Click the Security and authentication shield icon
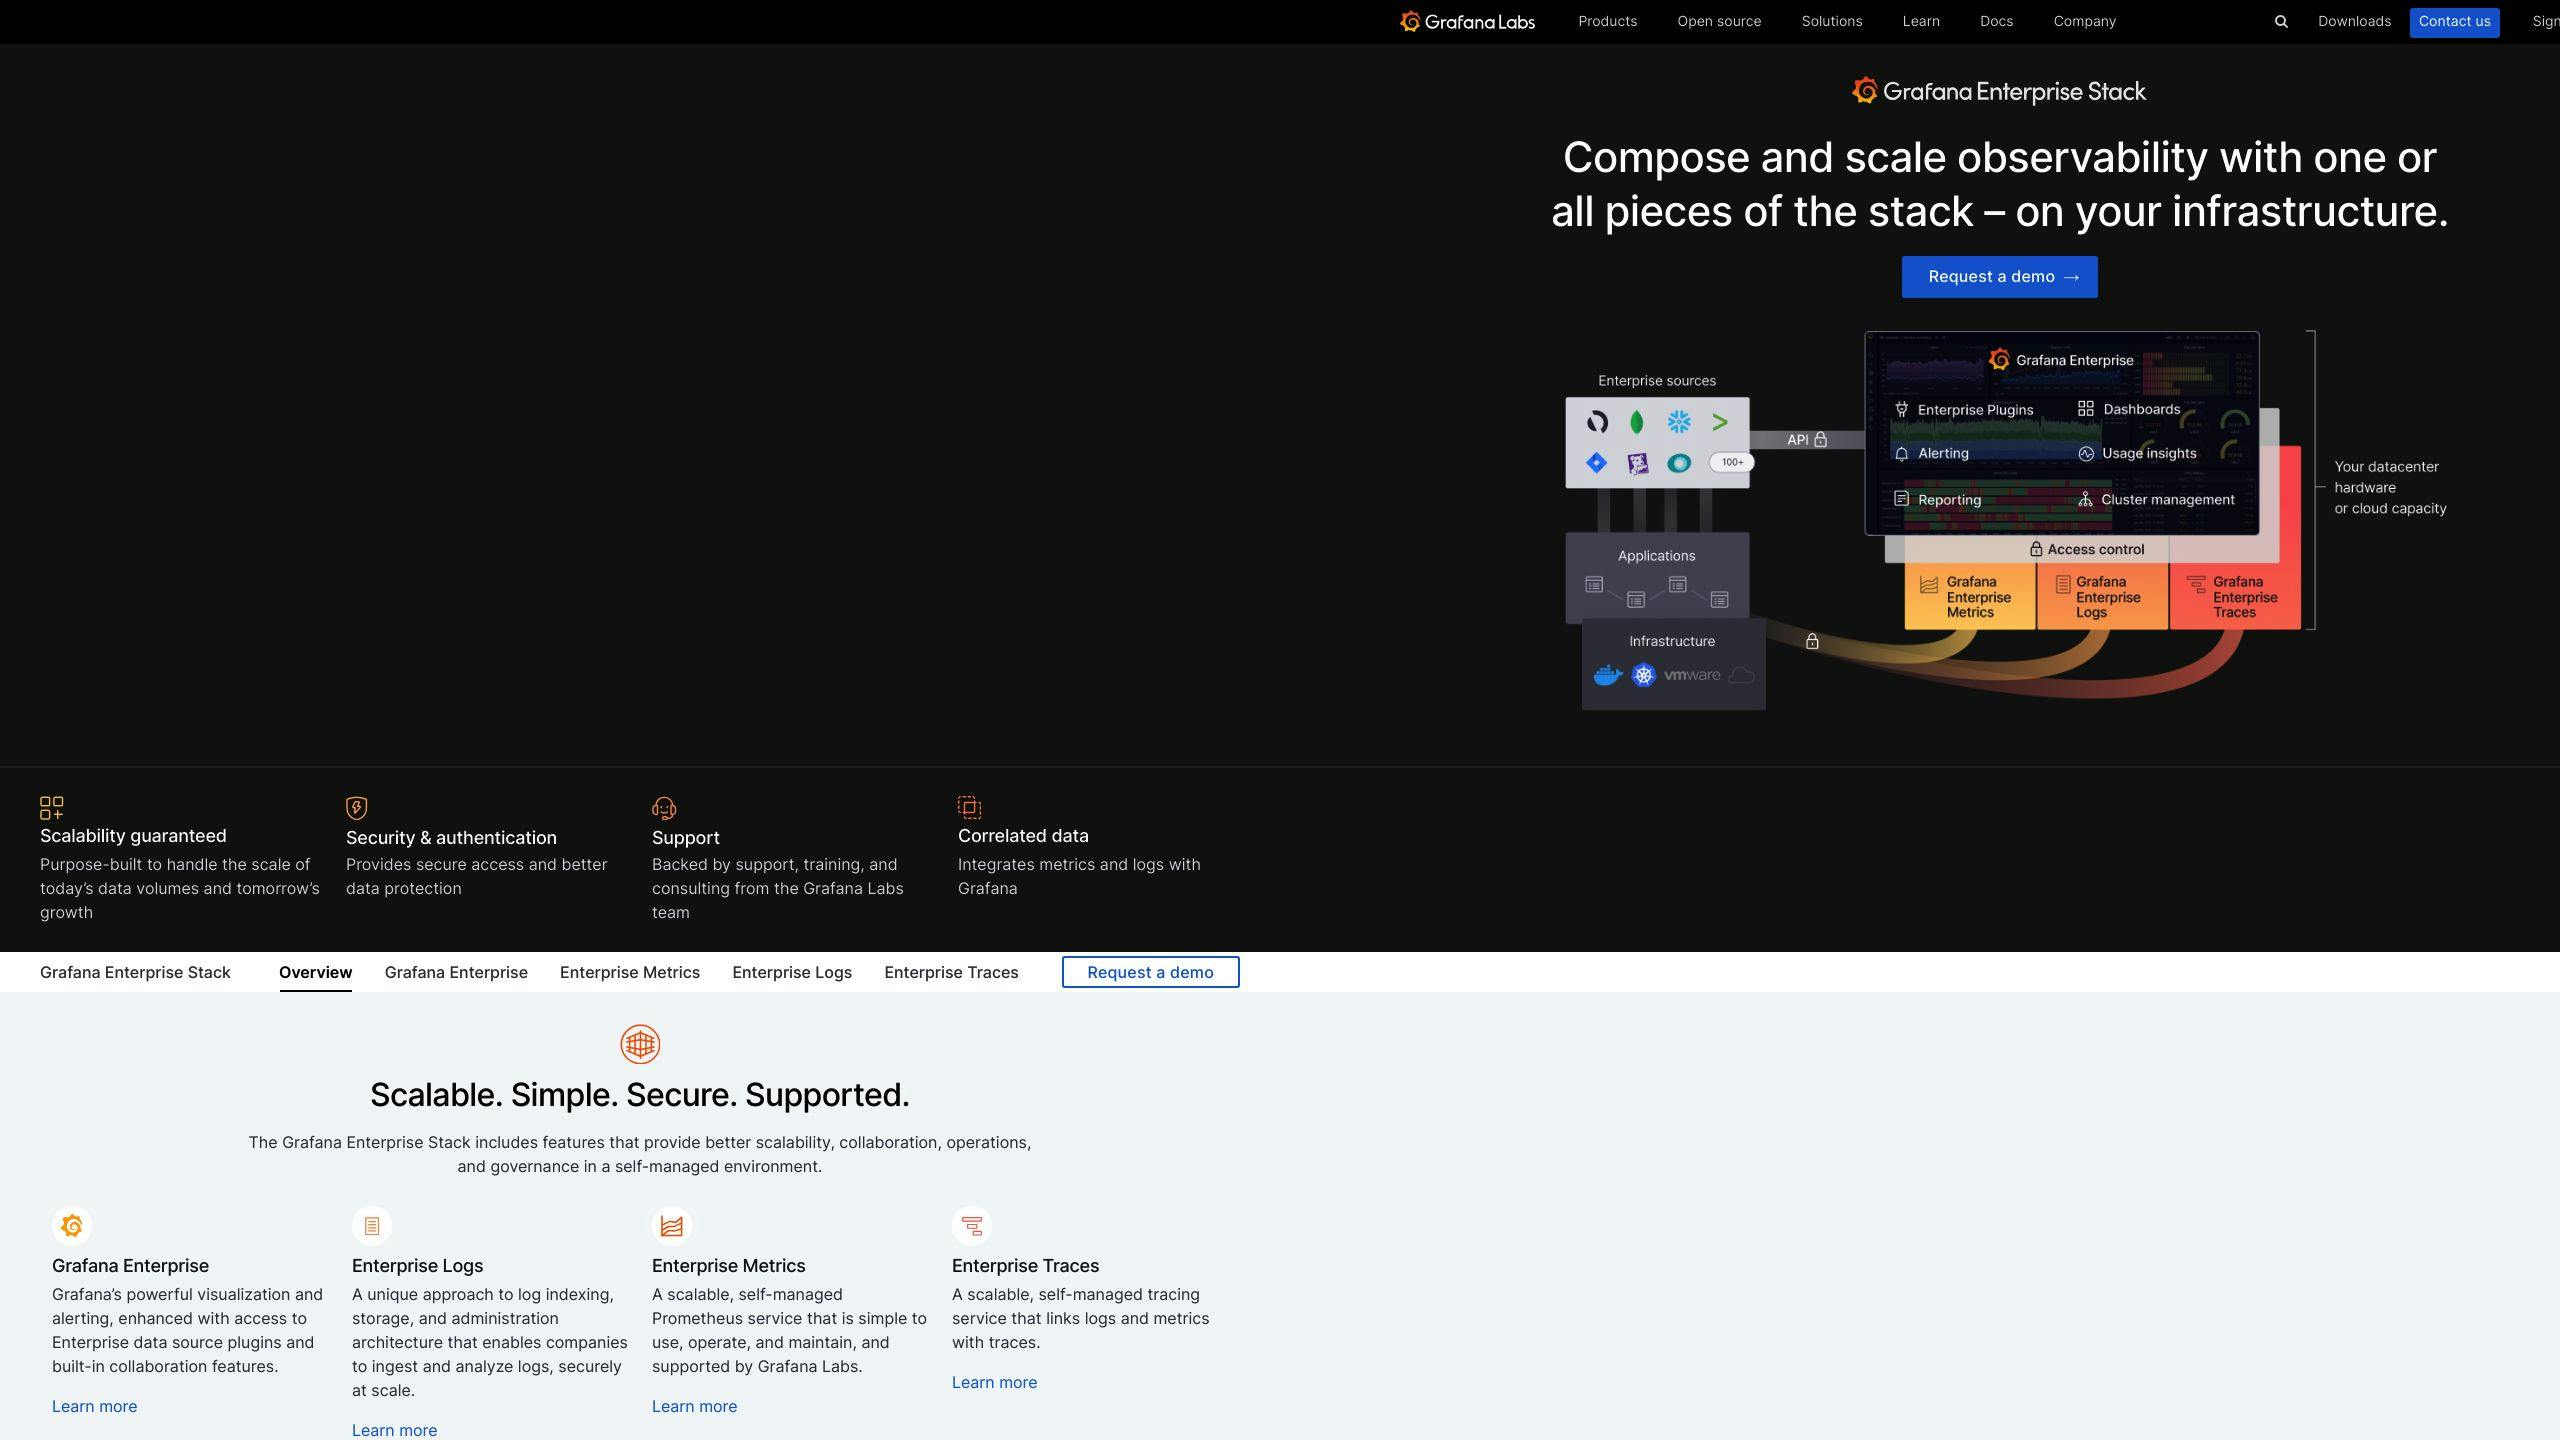The height and width of the screenshot is (1440, 2560). [355, 805]
